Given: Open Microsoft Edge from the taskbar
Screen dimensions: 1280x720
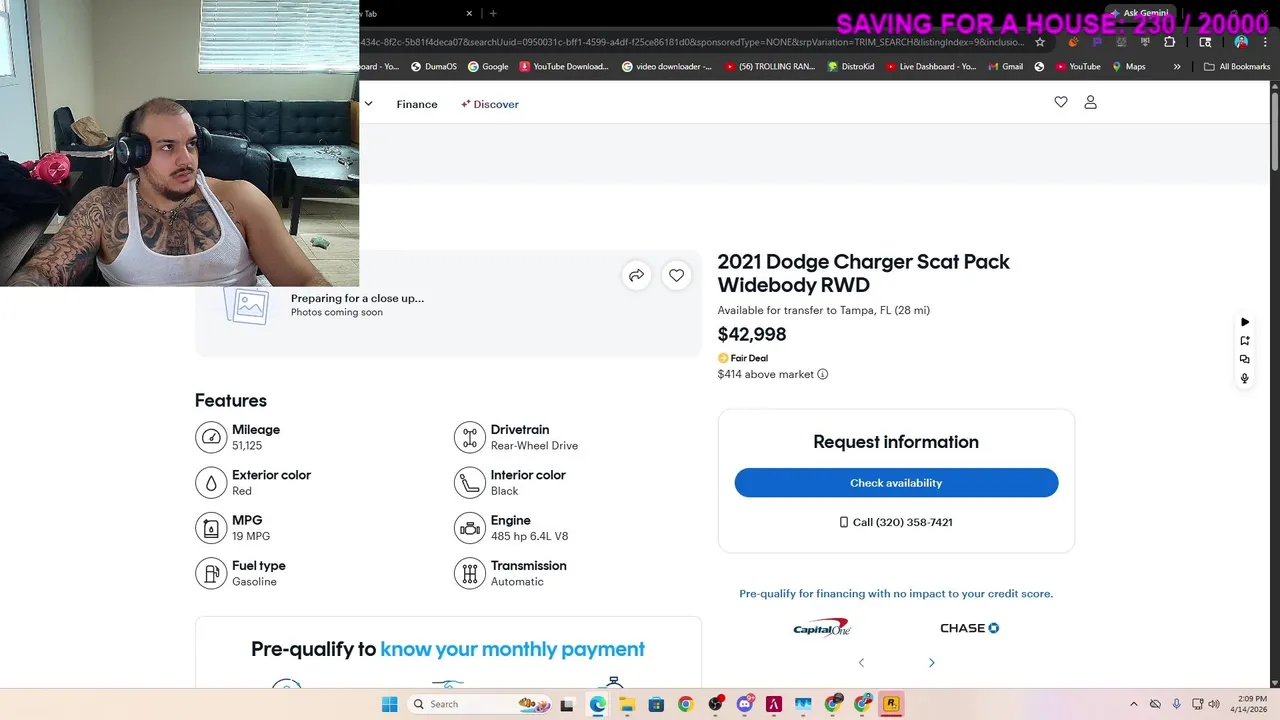Looking at the screenshot, I should click(597, 704).
